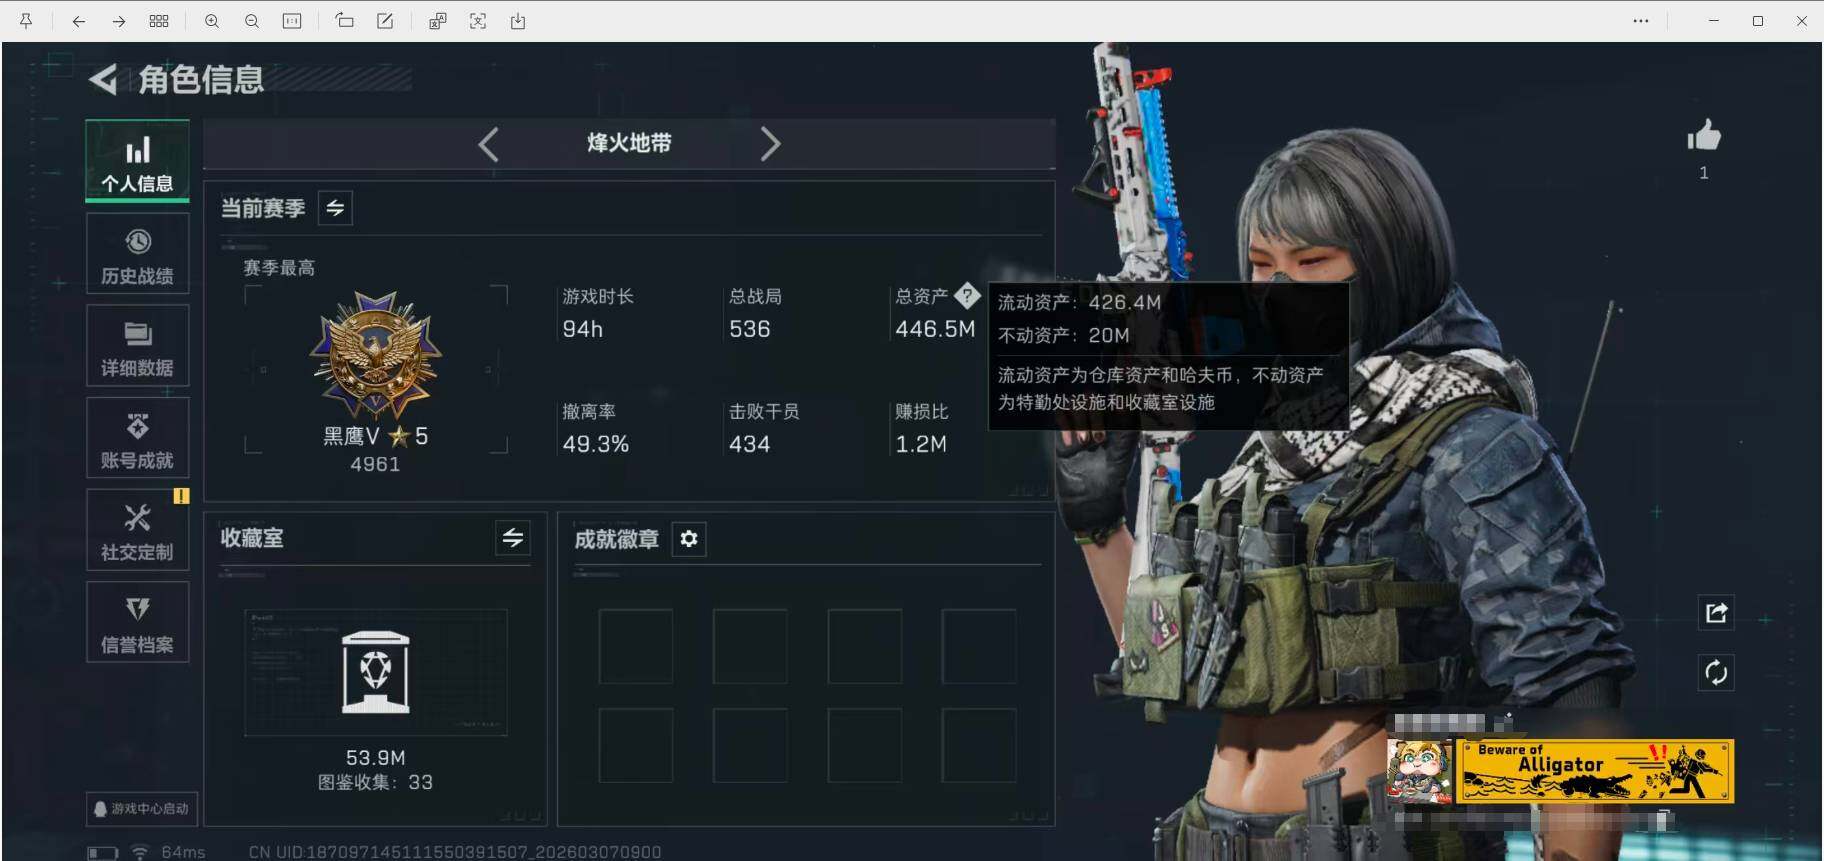Click the 总资产 value 446.5M

(935, 329)
